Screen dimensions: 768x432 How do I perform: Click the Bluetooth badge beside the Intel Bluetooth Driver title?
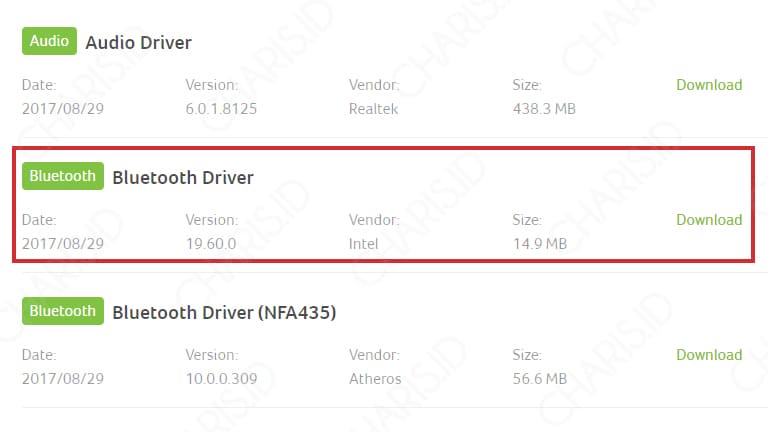coord(63,176)
